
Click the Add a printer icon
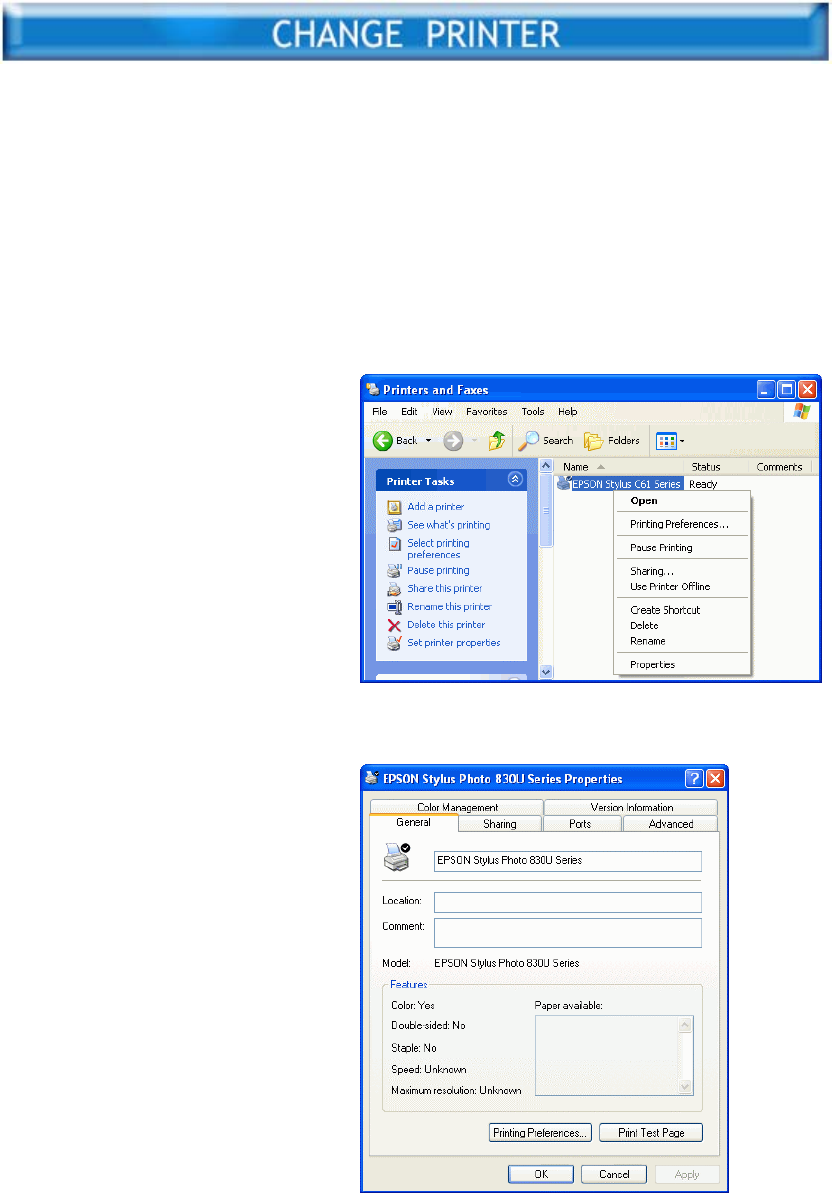[394, 507]
